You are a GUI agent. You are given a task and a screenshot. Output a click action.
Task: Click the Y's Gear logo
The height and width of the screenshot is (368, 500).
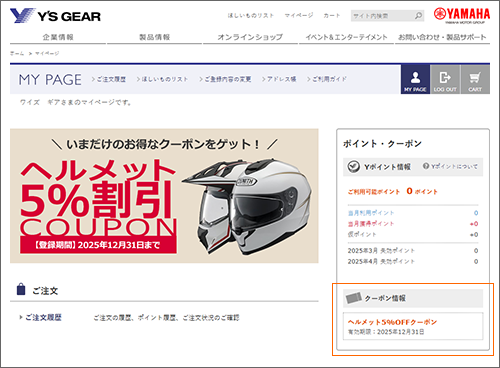[x=55, y=16]
